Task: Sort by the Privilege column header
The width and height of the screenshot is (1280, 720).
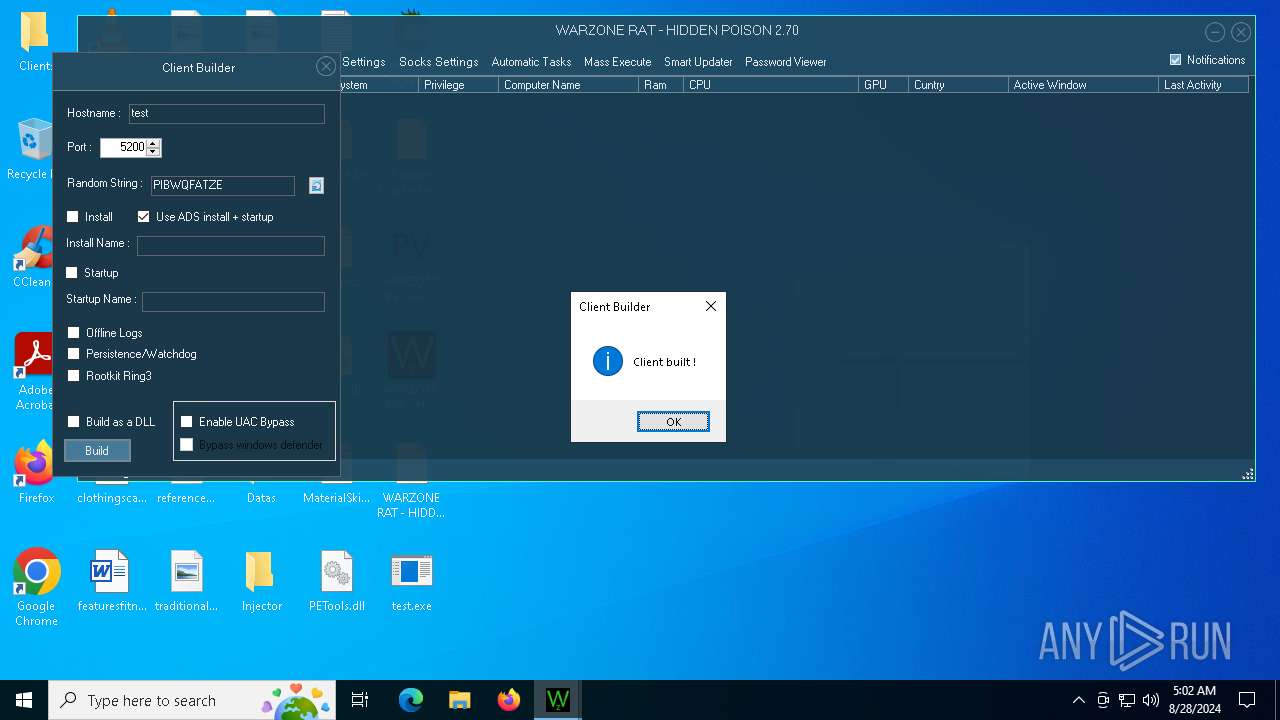Action: click(x=458, y=85)
